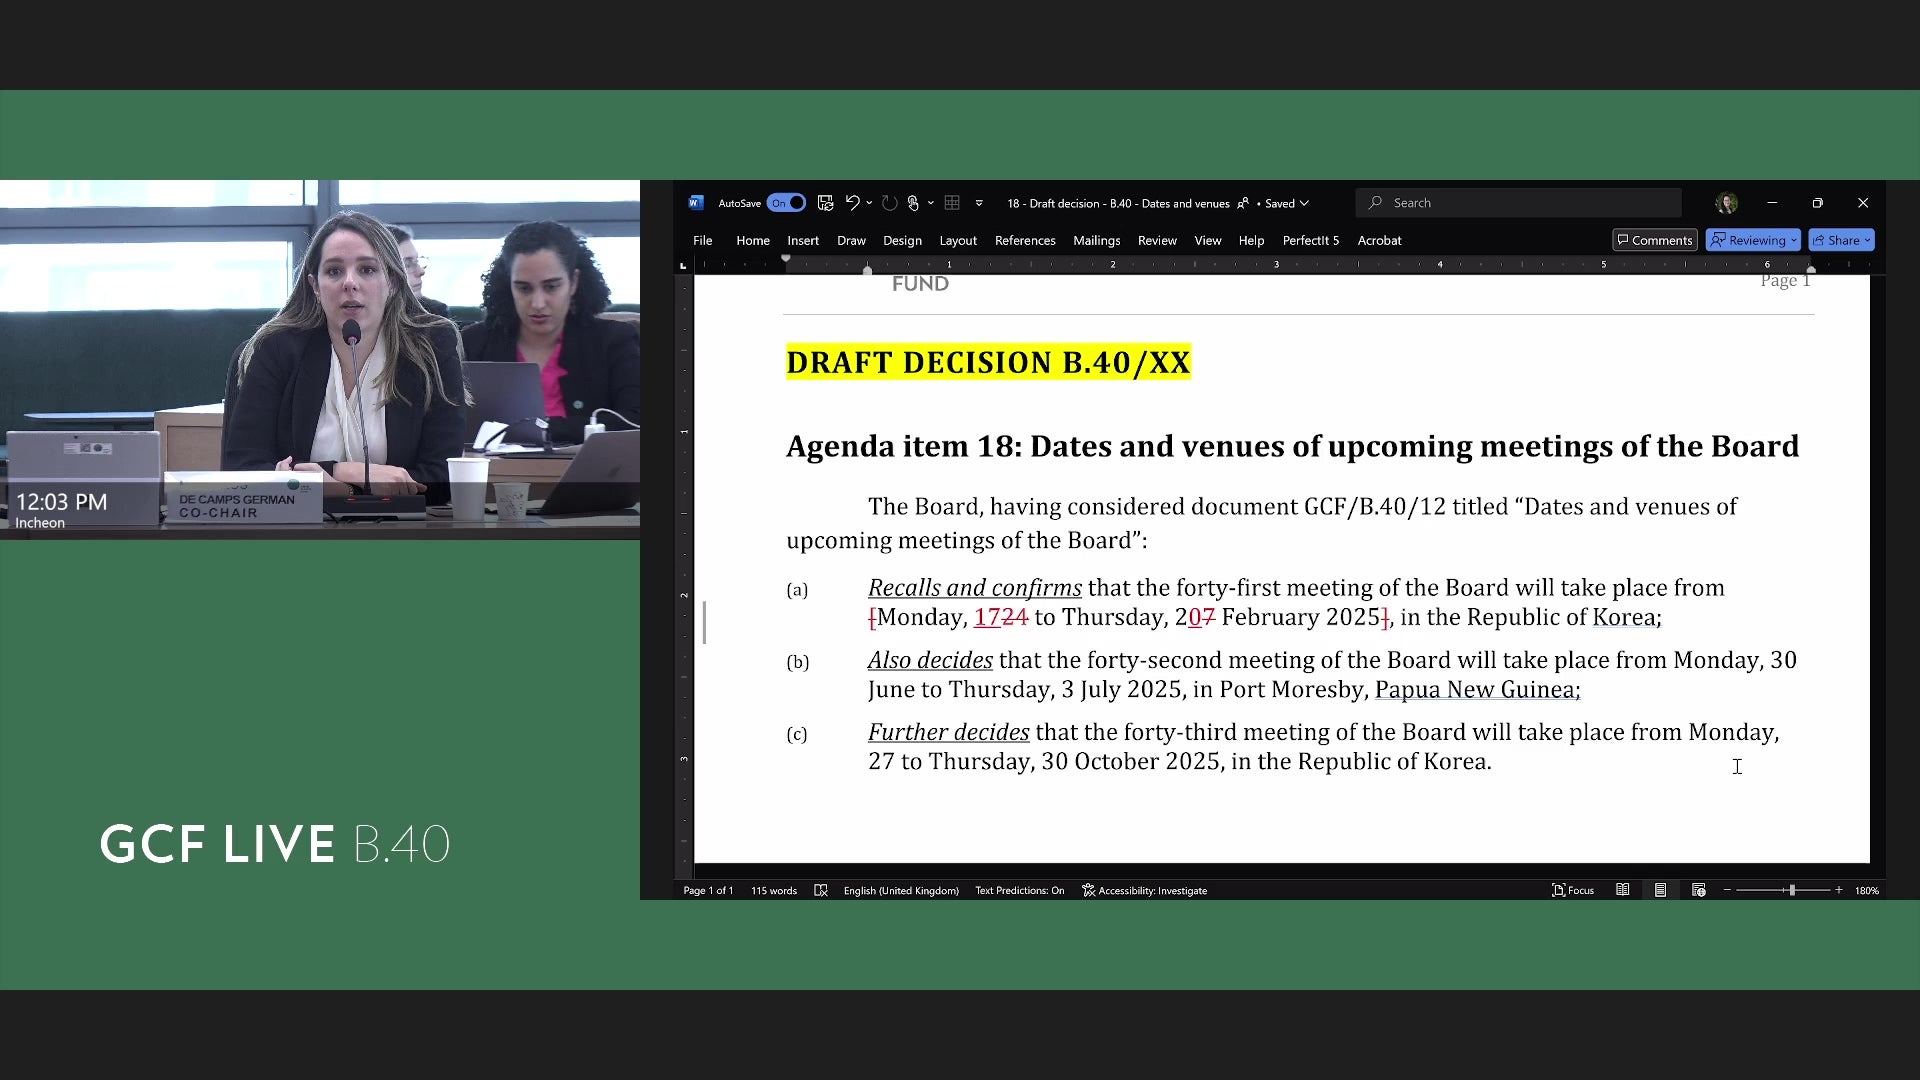The width and height of the screenshot is (1920, 1080).
Task: Click the speaker video feed thumbnail
Action: pyautogui.click(x=320, y=360)
